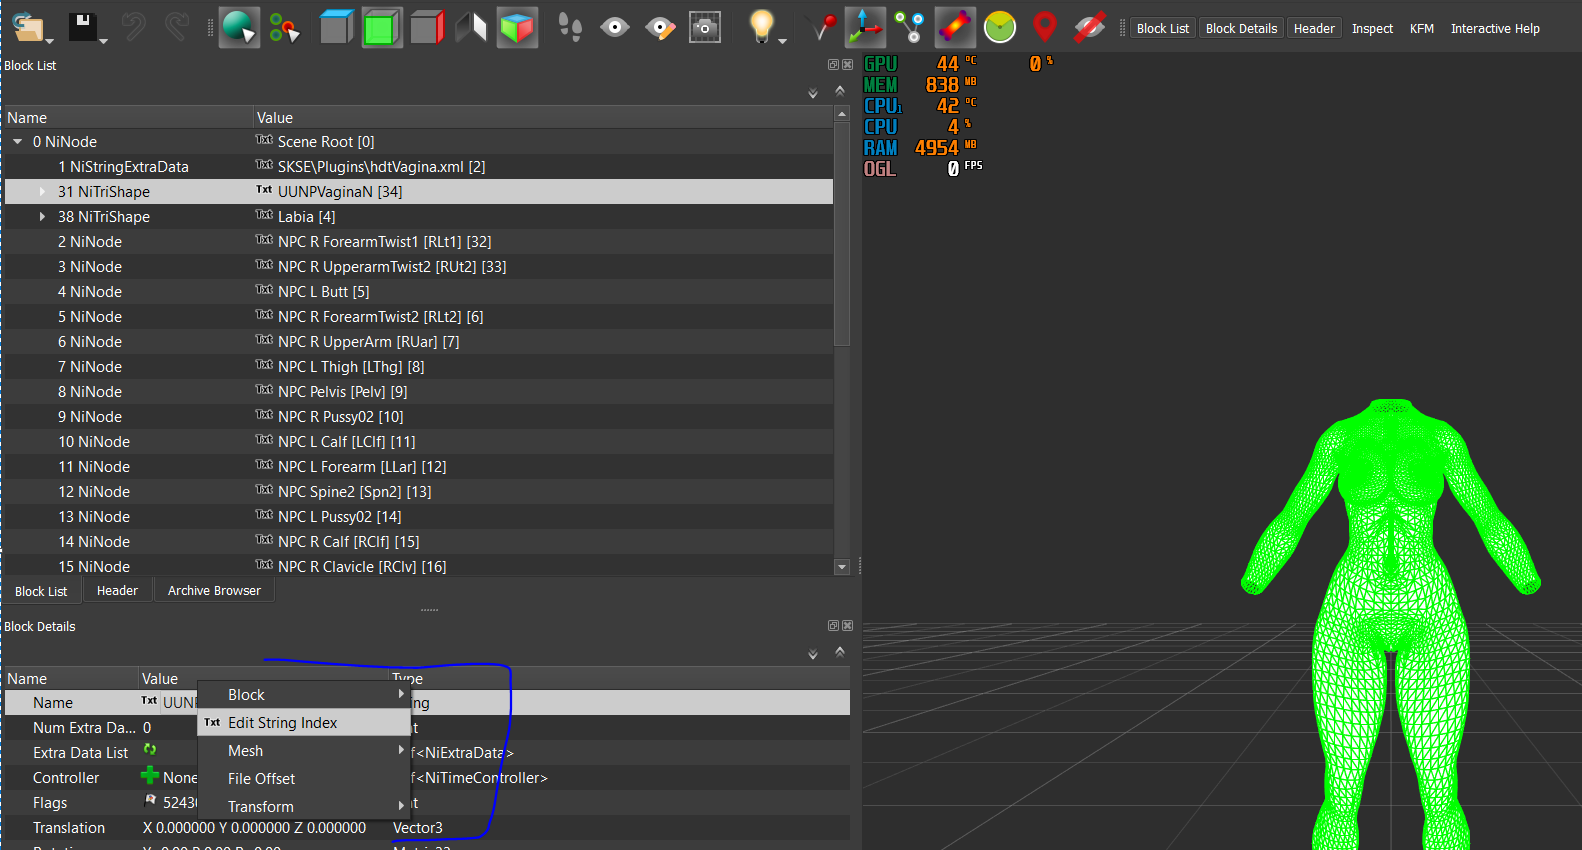Toggle Draw Axes arrows icon
Viewport: 1582px width, 850px height.
[865, 27]
